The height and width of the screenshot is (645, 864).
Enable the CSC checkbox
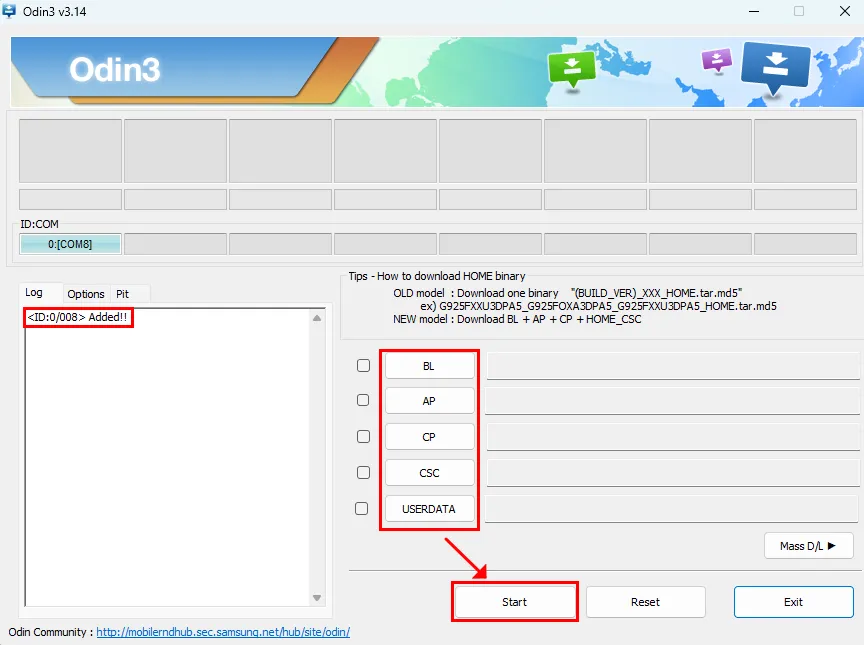click(x=363, y=473)
